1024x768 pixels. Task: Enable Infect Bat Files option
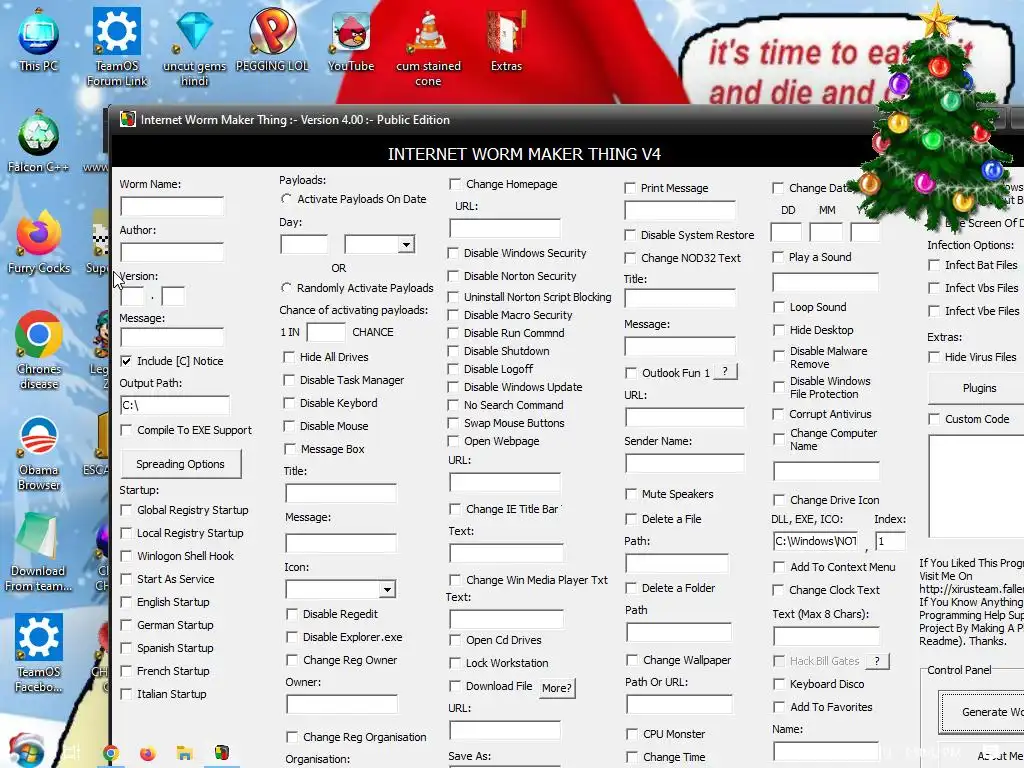934,265
